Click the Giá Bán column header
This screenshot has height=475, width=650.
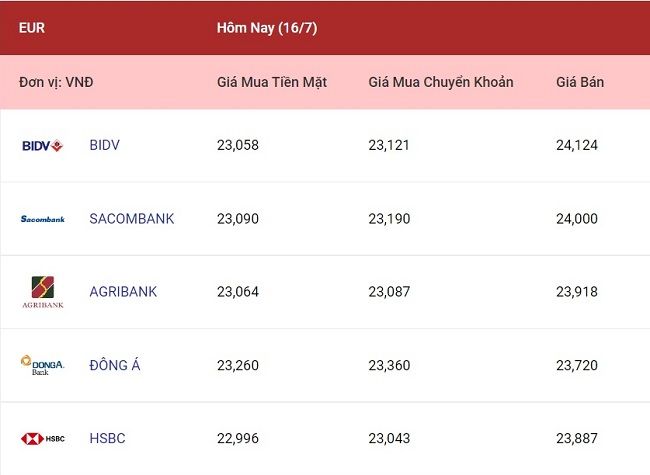(x=580, y=82)
